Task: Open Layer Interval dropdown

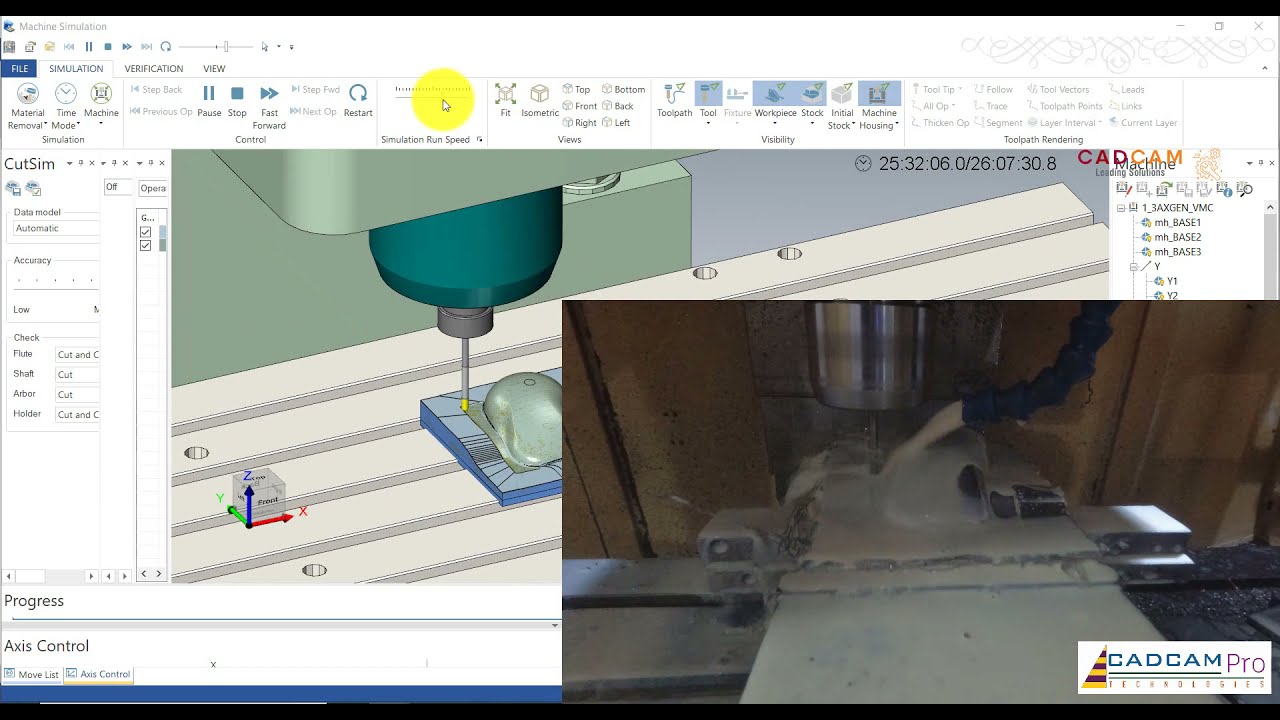Action: pos(1065,123)
